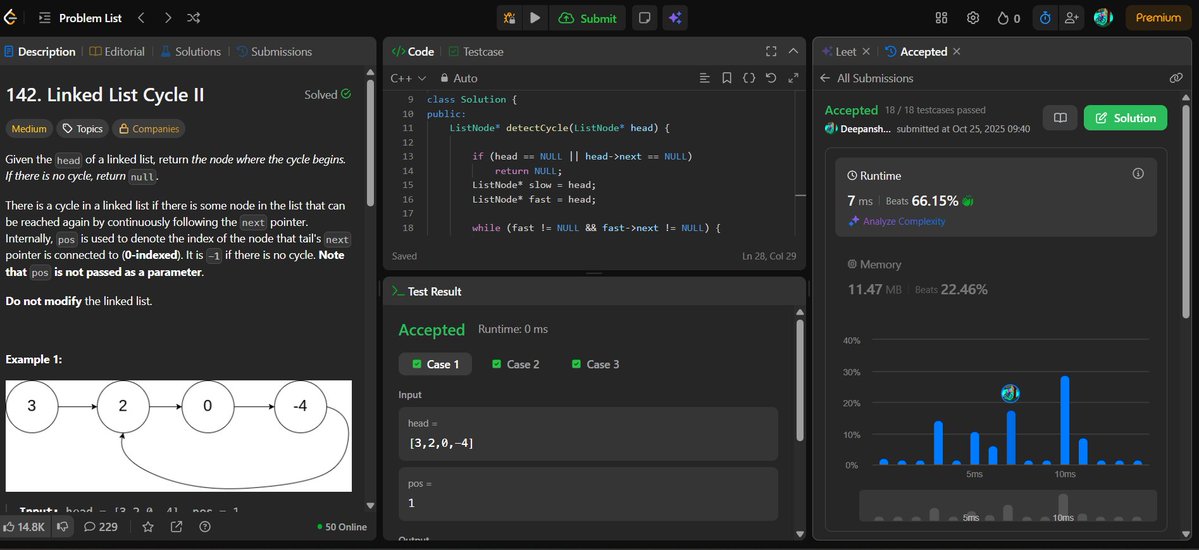
Task: Click the streak flame counter
Action: click(x=1009, y=18)
